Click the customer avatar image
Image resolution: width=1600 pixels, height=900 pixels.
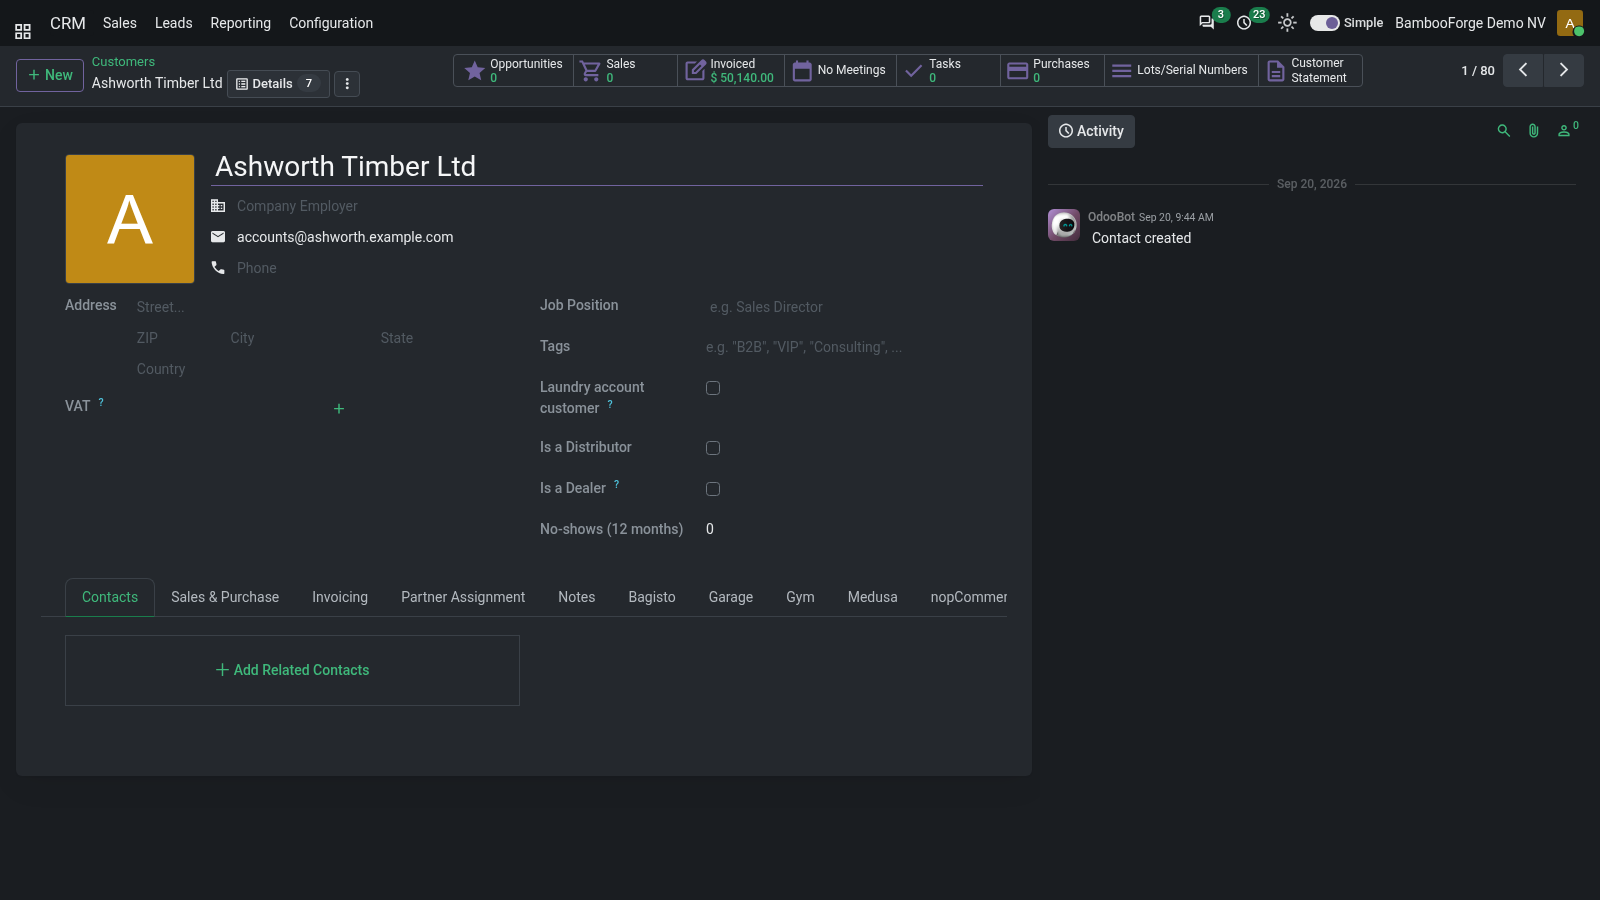click(130, 219)
